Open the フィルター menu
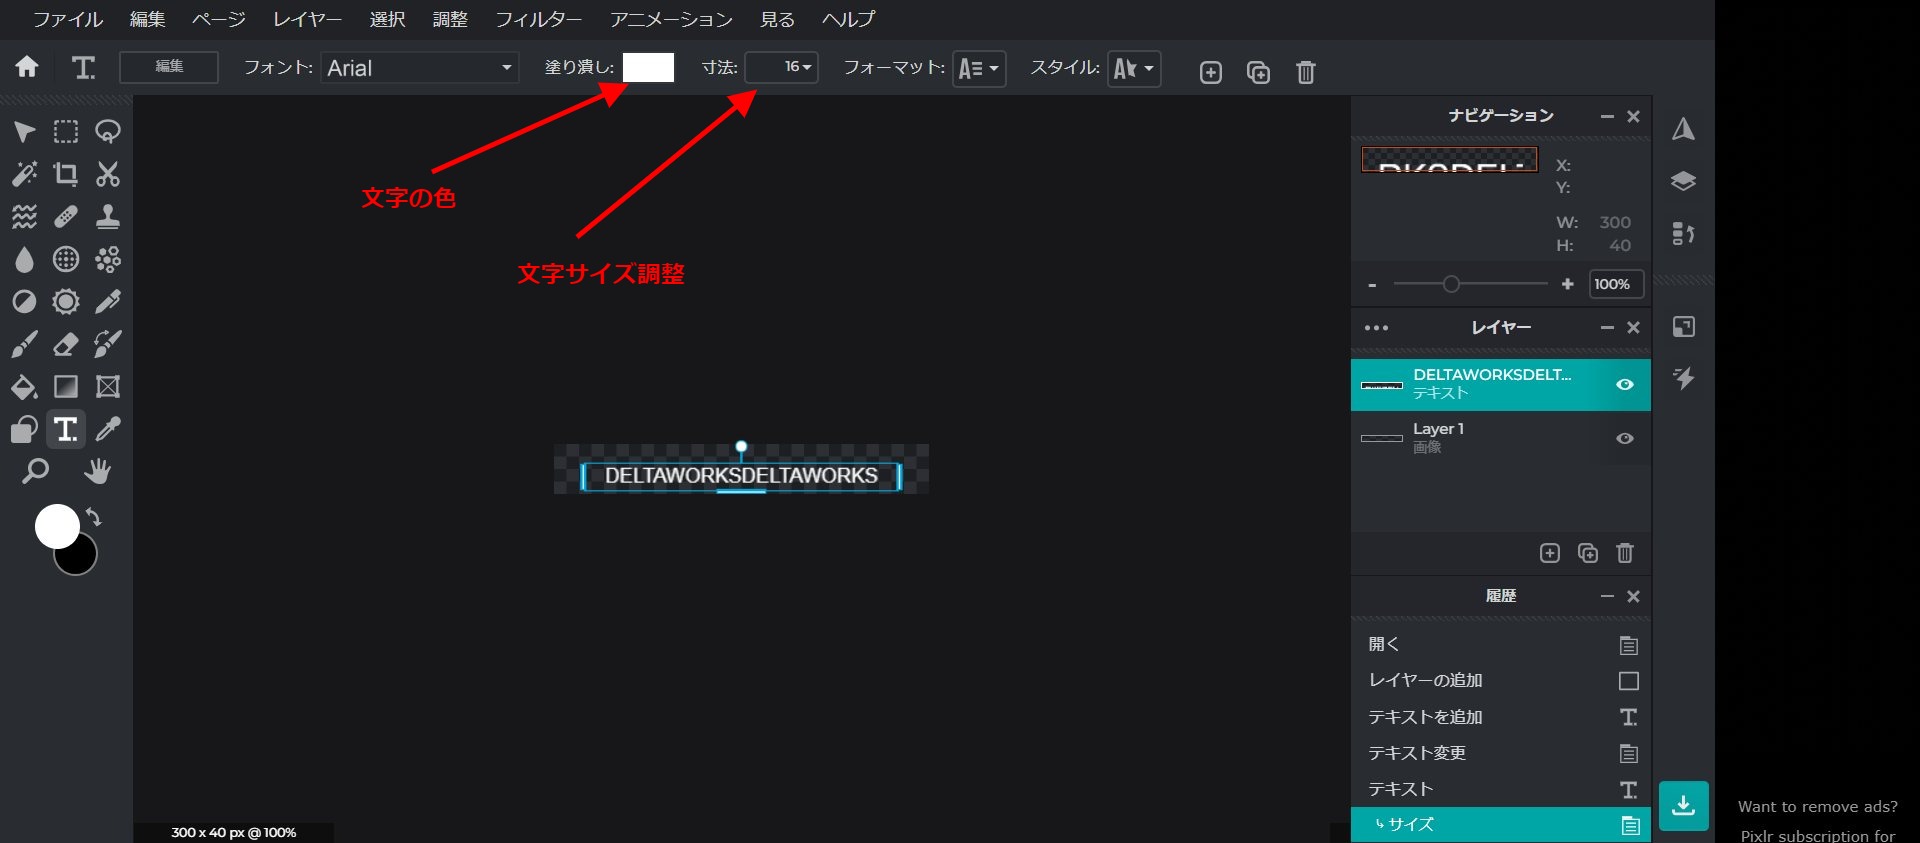Screen dimensions: 1920x843 click(x=538, y=19)
